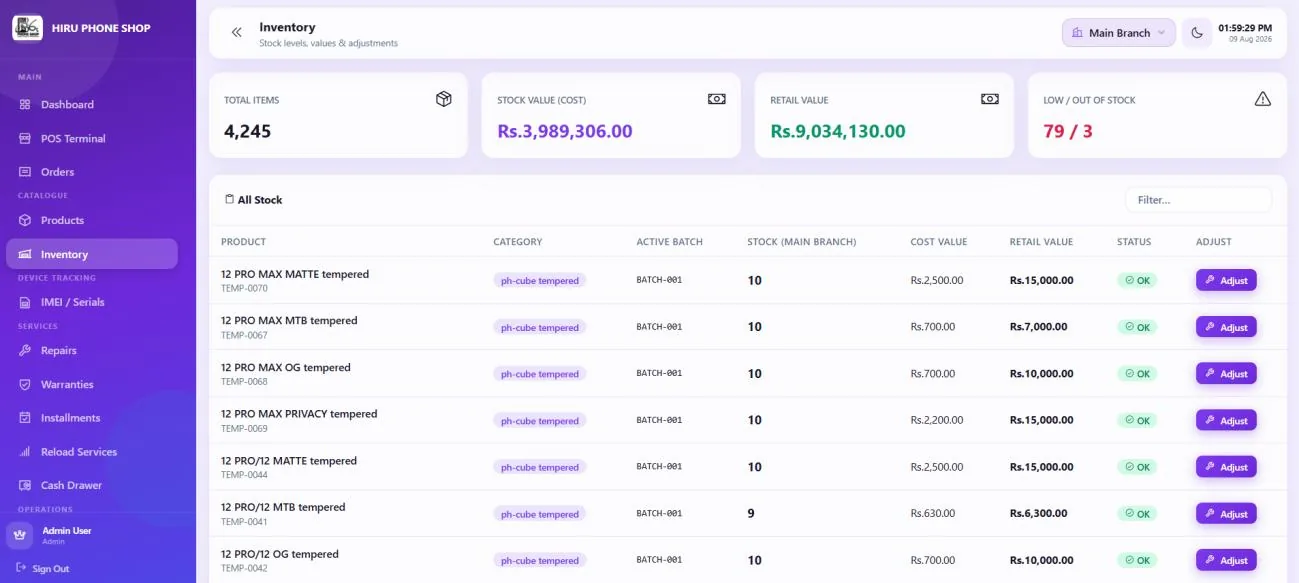Click the Low Stock warning triangle icon
Viewport: 1299px width, 583px height.
coord(1263,99)
